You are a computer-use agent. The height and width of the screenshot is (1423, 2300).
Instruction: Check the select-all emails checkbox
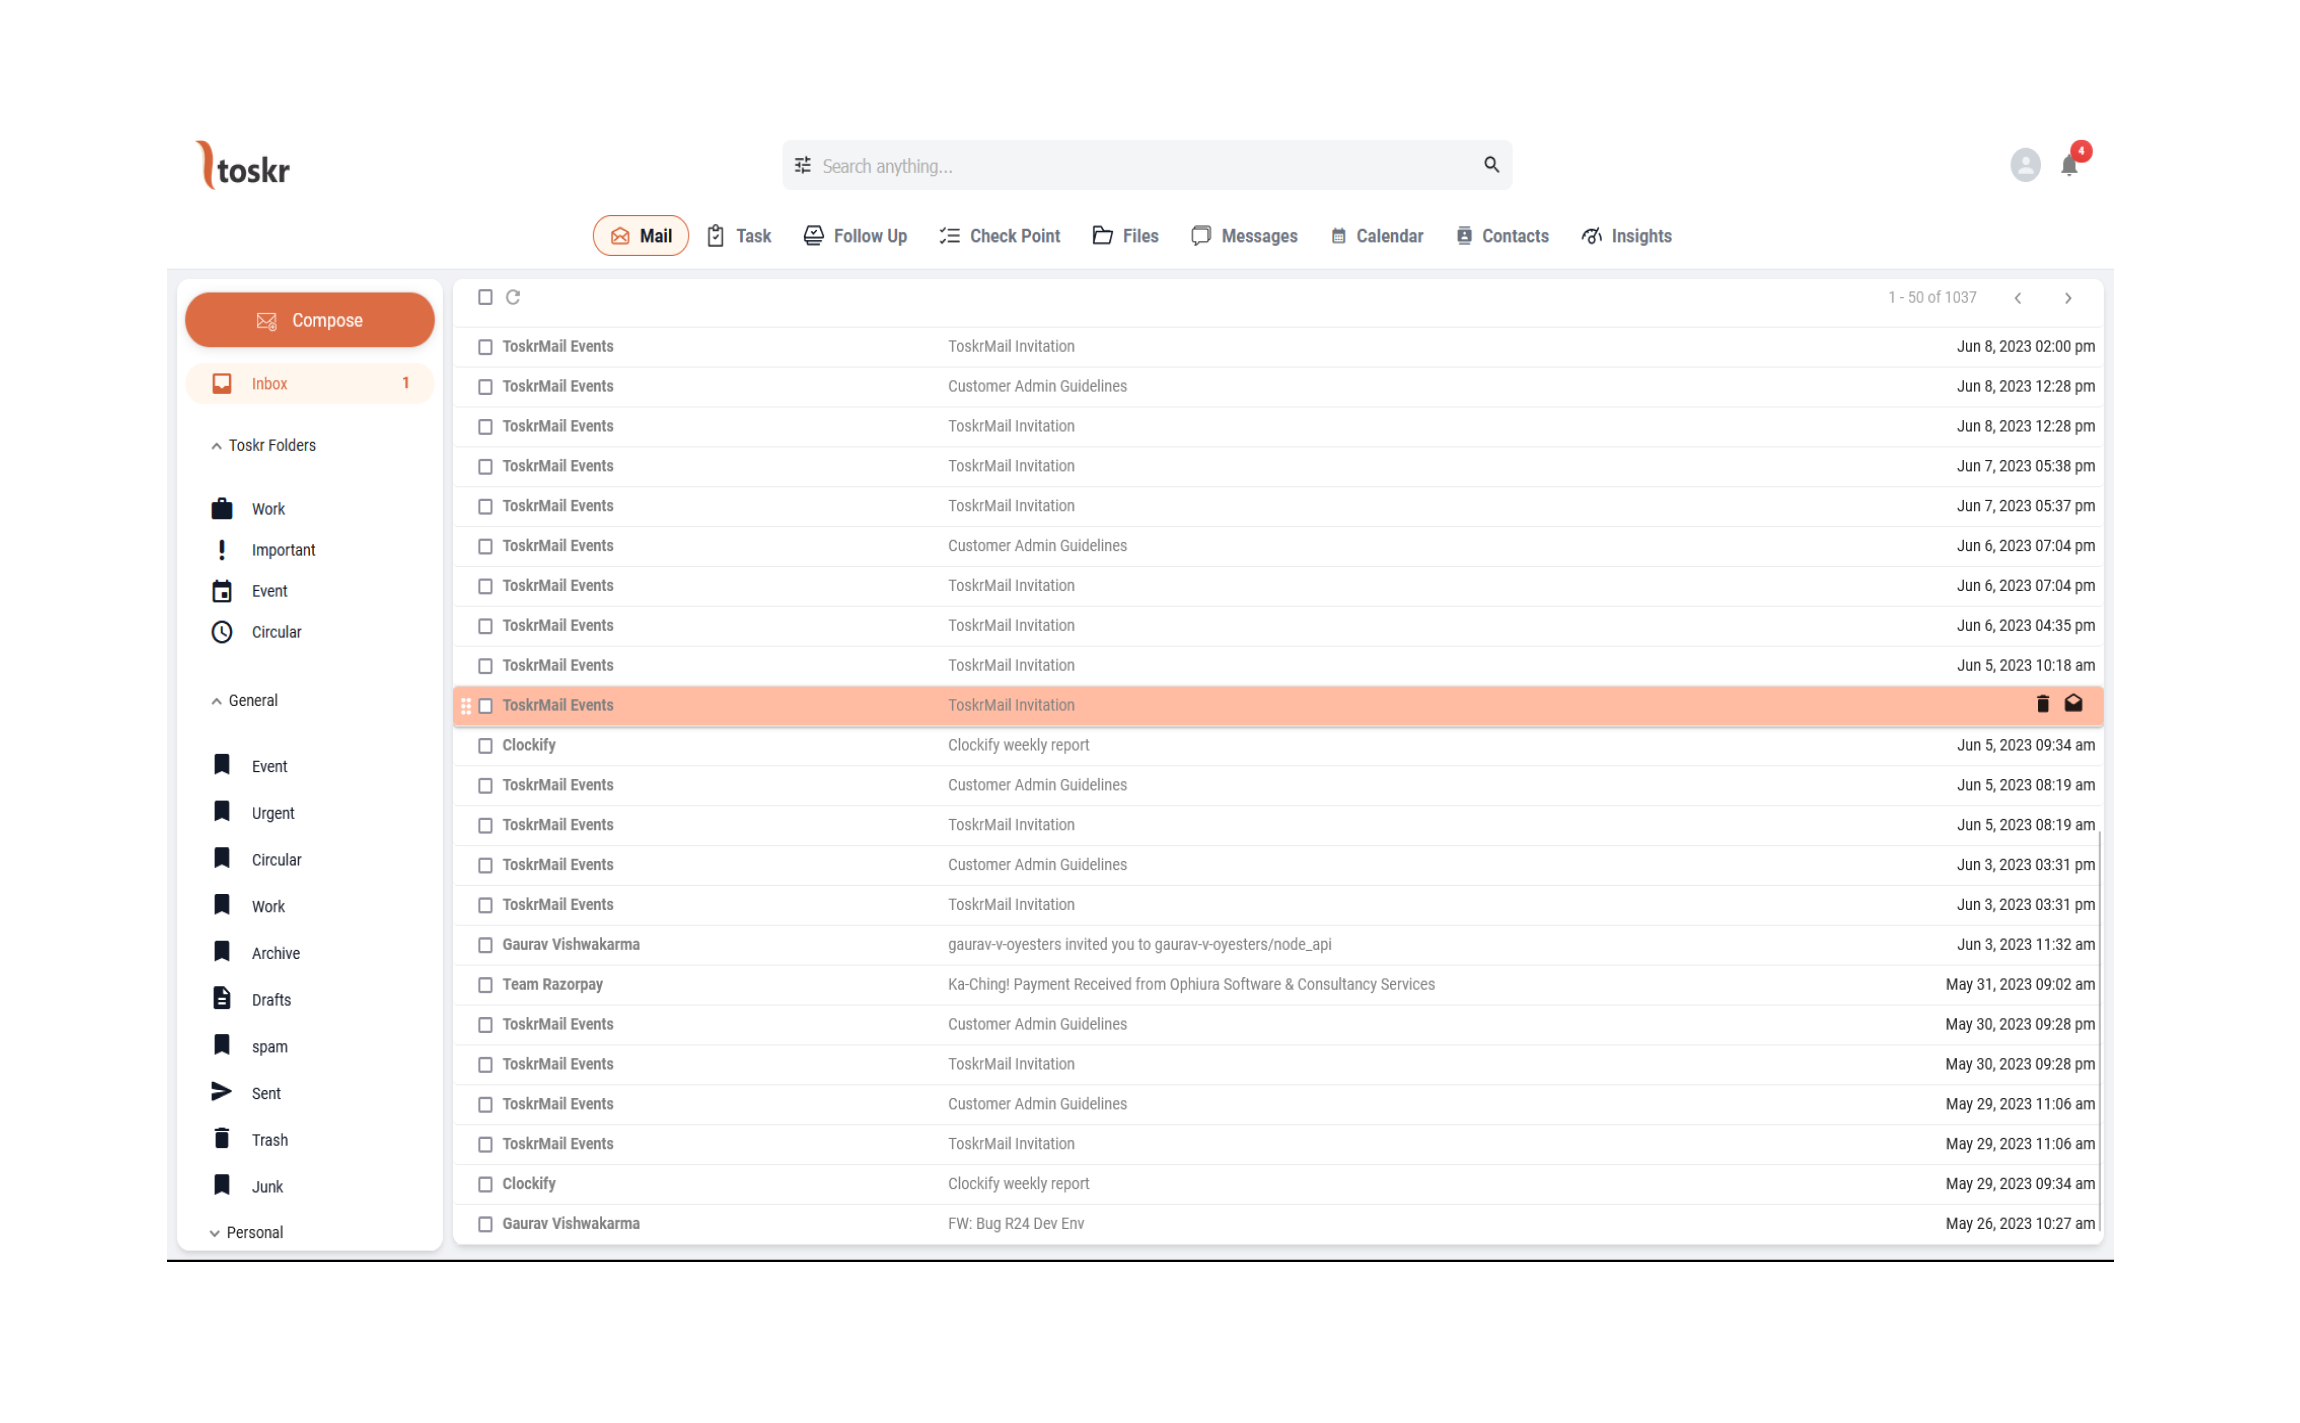(485, 297)
